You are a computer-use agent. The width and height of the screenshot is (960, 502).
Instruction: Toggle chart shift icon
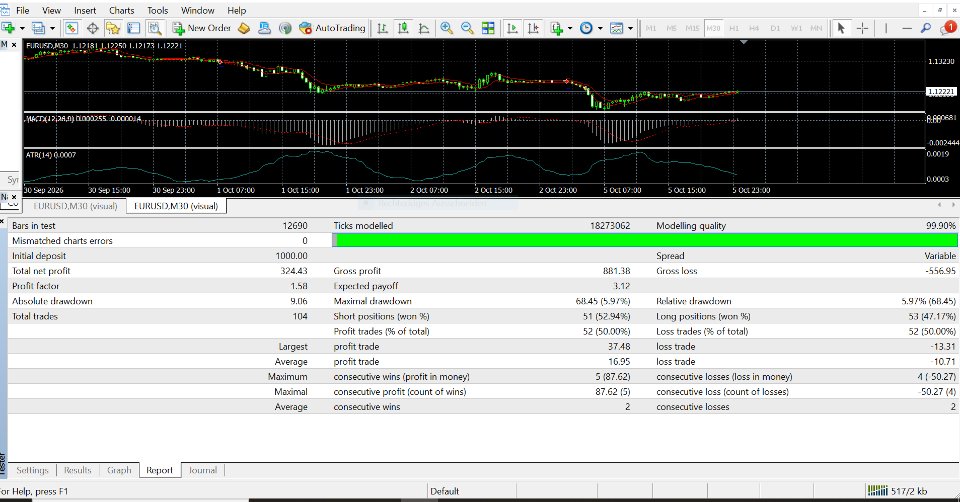(533, 28)
